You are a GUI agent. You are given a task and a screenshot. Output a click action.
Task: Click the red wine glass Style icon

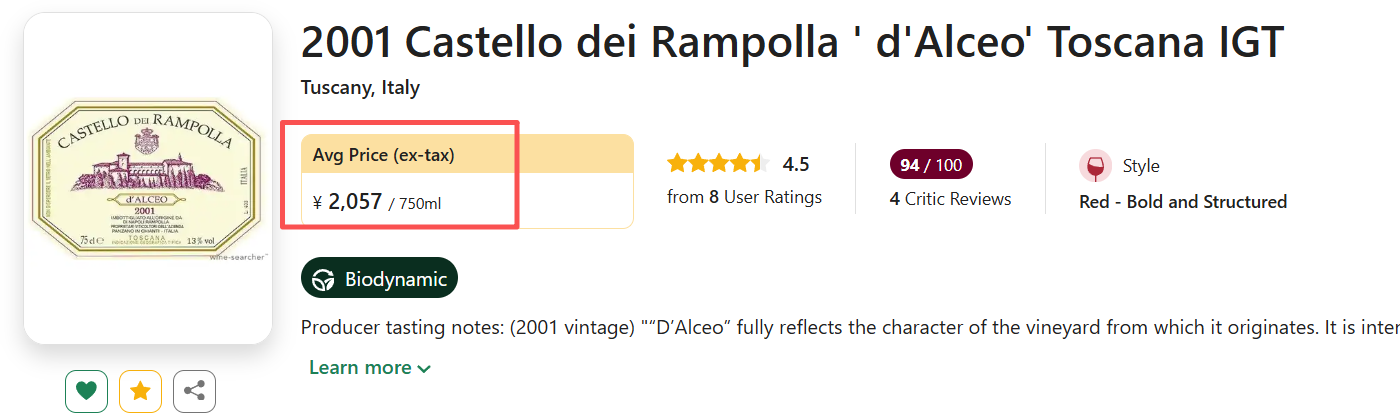pyautogui.click(x=1095, y=166)
